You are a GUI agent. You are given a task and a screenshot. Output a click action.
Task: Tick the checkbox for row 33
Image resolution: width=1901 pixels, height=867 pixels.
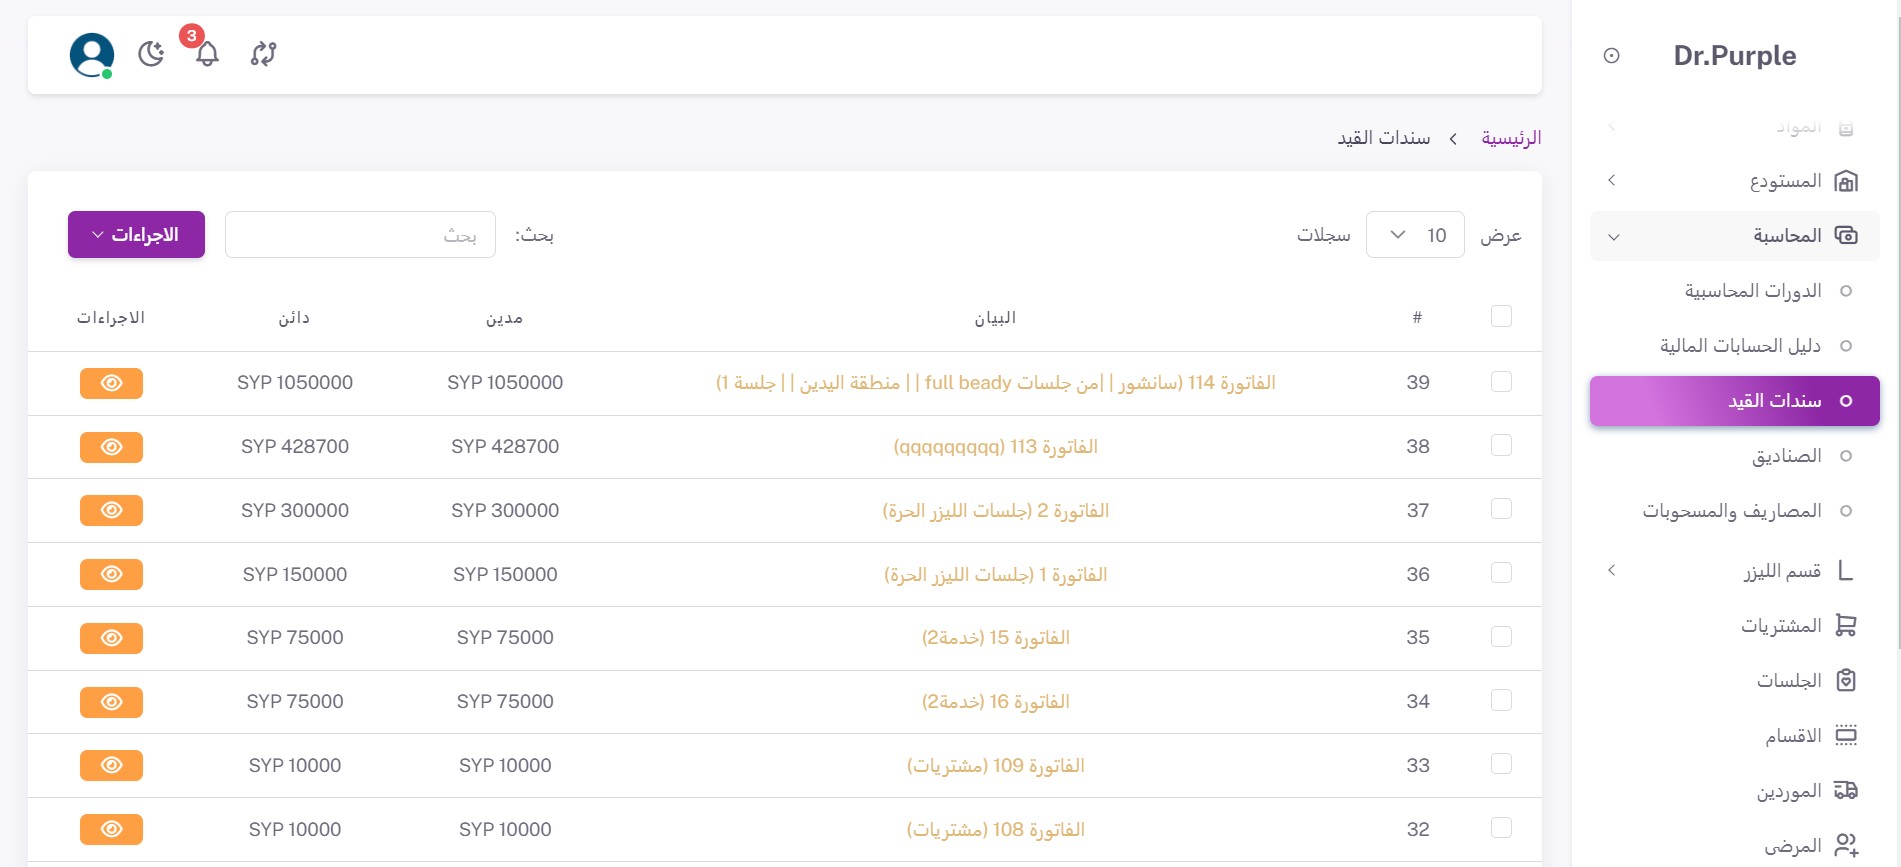tap(1501, 764)
